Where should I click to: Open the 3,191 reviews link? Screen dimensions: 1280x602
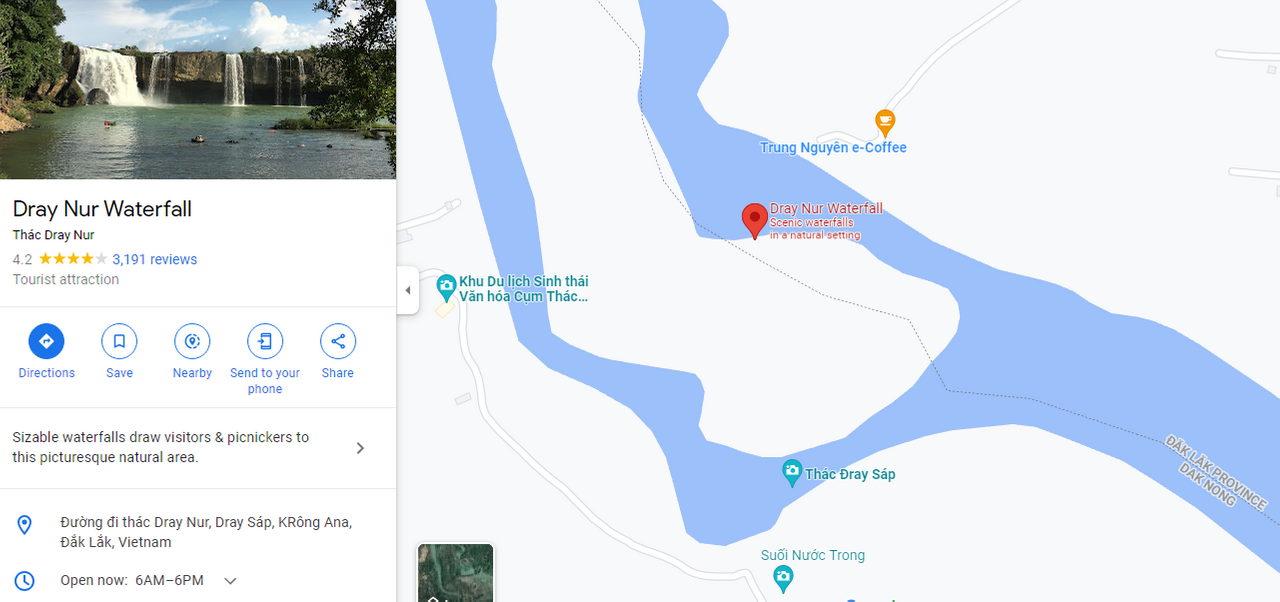coord(155,259)
